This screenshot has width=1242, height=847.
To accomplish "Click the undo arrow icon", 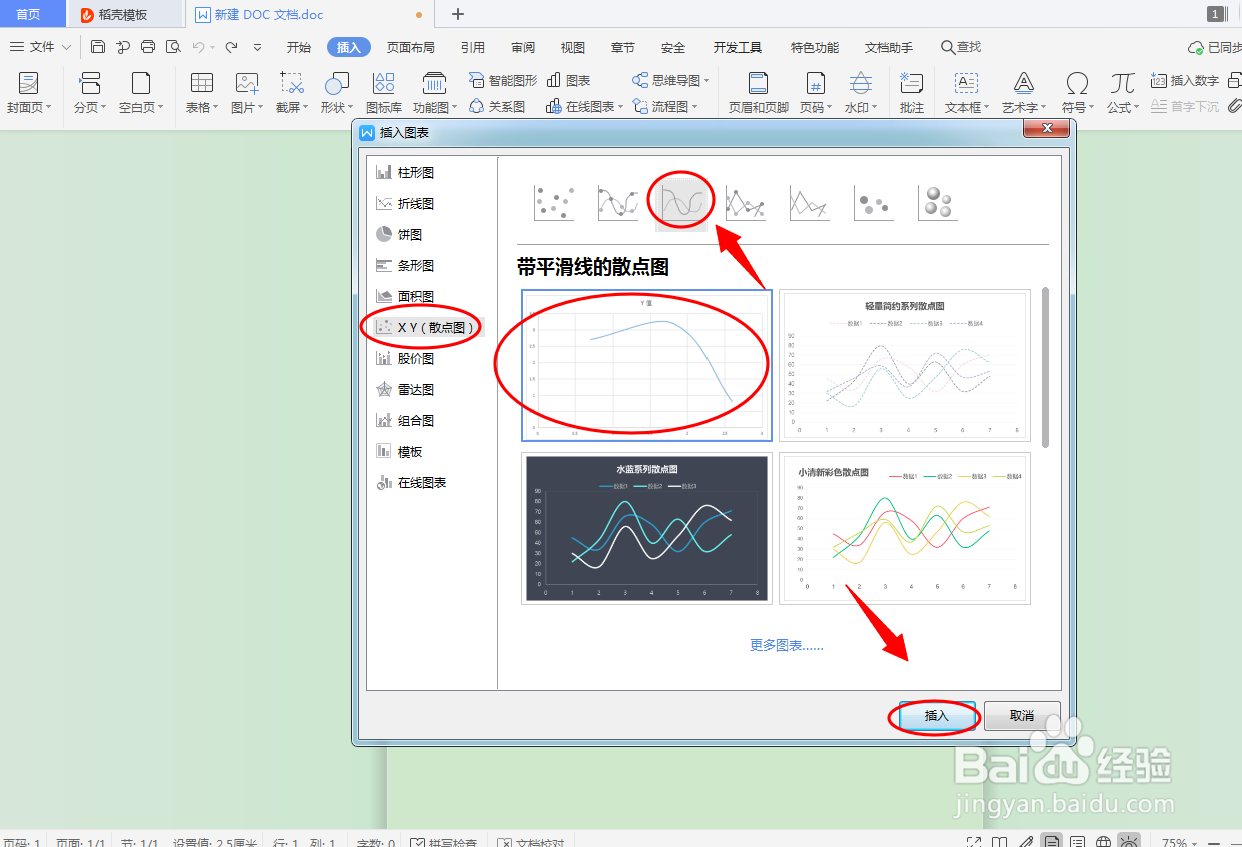I will coord(199,47).
